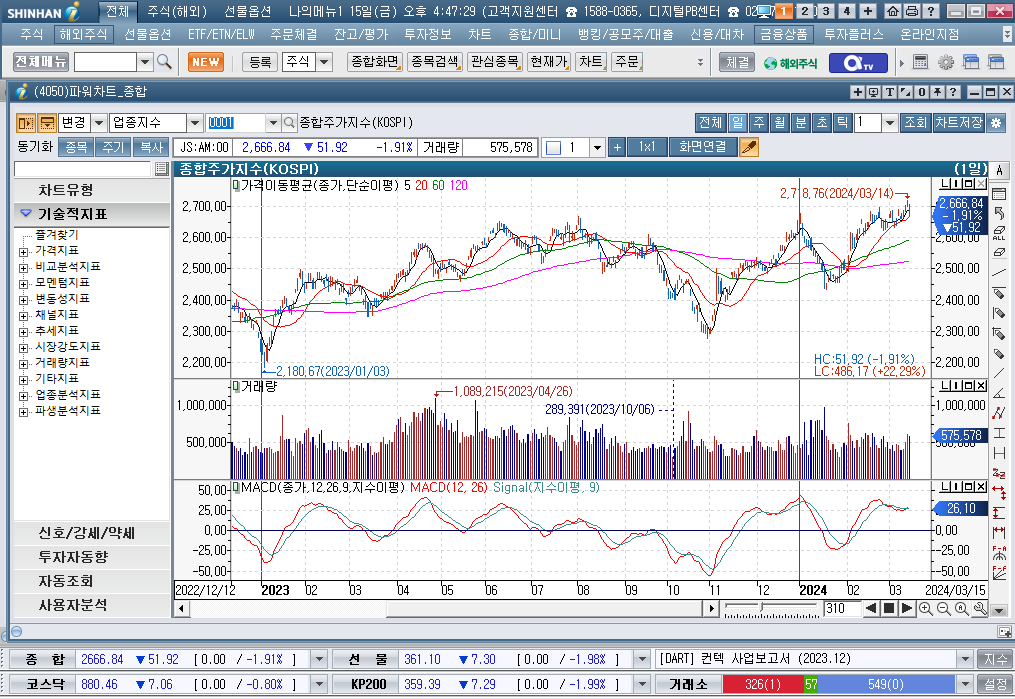Screen dimensions: 1015x699
Task: Click the indicator search input field
Action: point(82,170)
